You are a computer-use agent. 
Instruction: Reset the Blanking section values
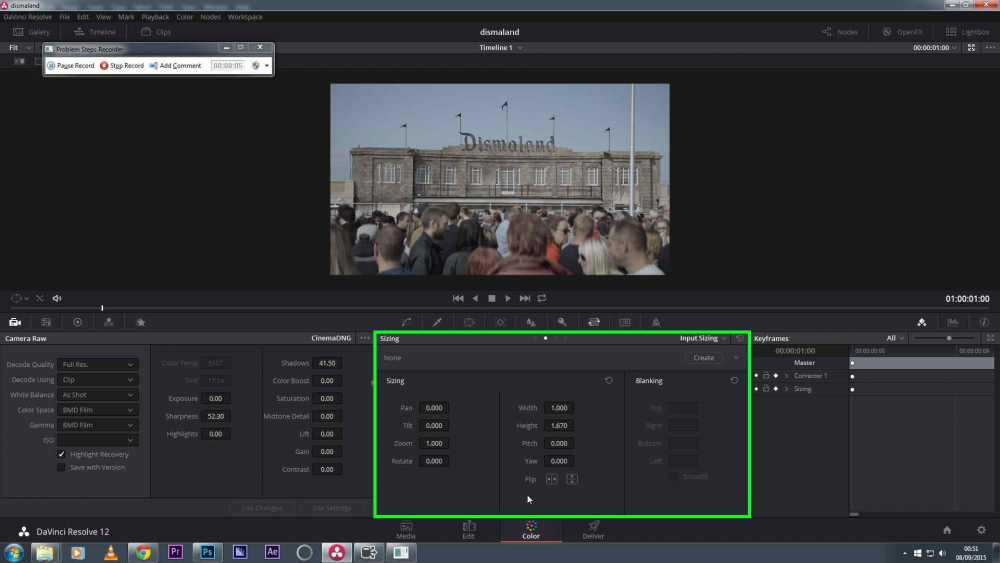(734, 381)
